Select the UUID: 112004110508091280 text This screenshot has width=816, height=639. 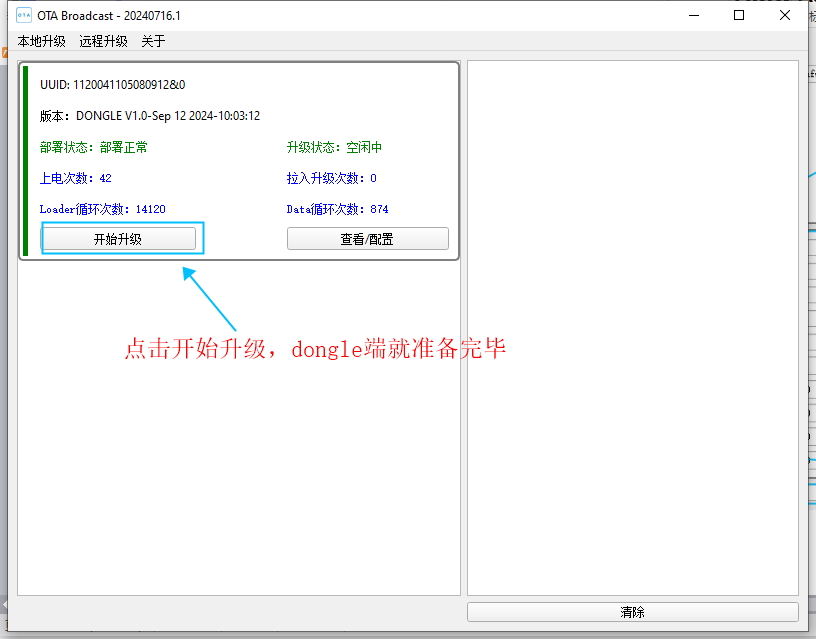point(112,85)
